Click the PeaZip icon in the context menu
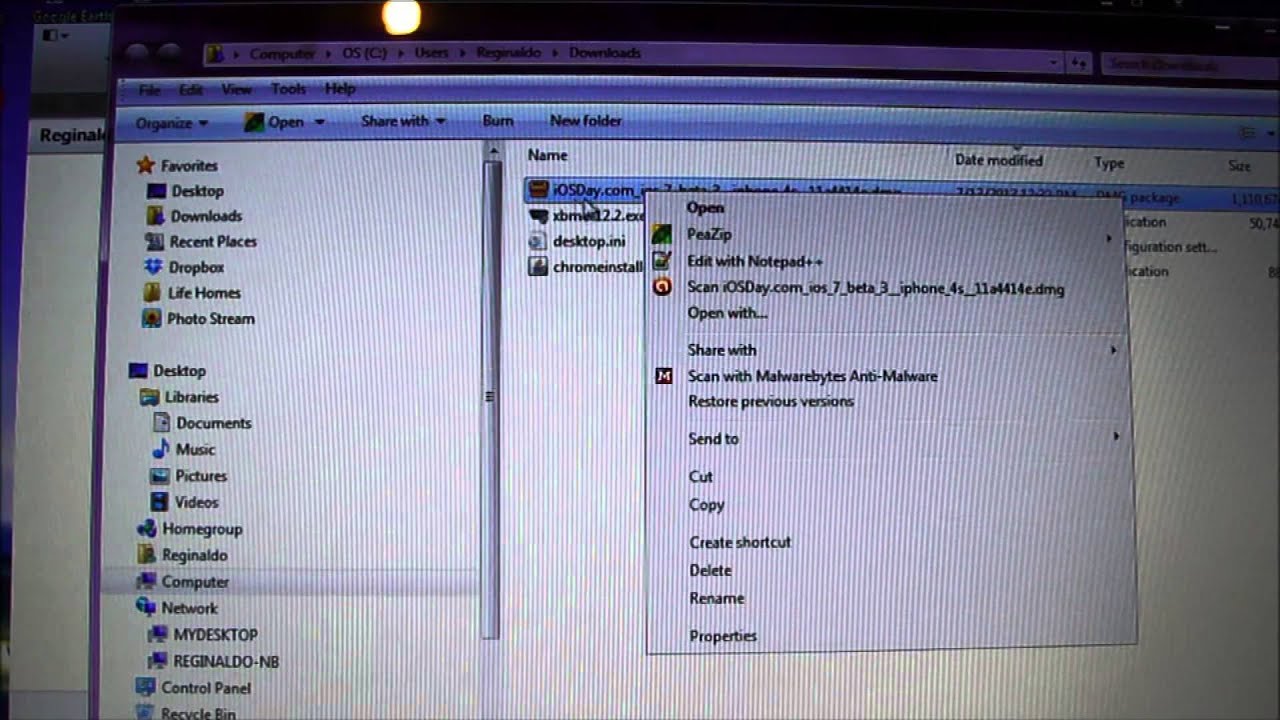The height and width of the screenshot is (720, 1280). (x=662, y=235)
